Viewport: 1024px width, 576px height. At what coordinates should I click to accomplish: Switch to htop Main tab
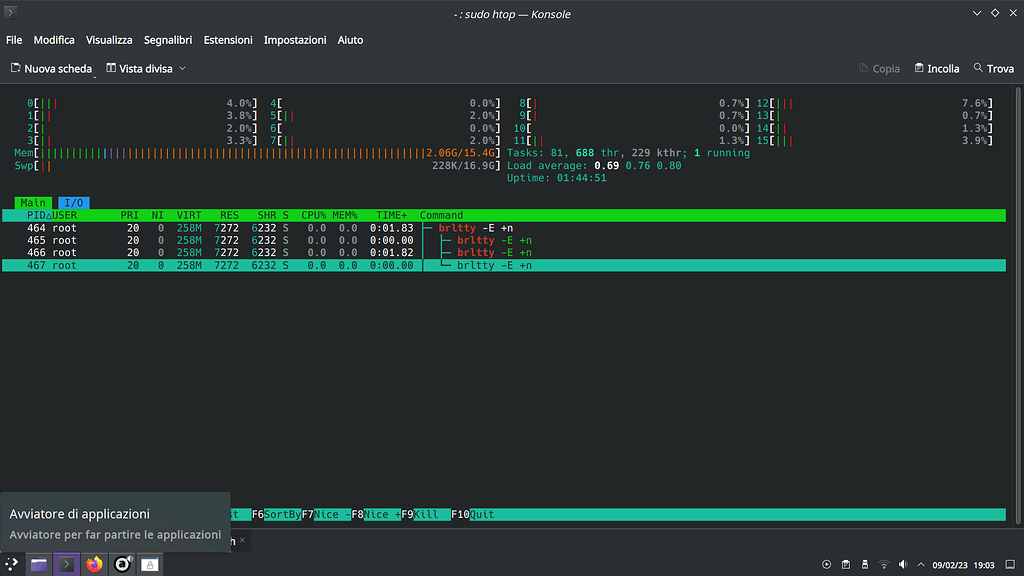[x=33, y=203]
